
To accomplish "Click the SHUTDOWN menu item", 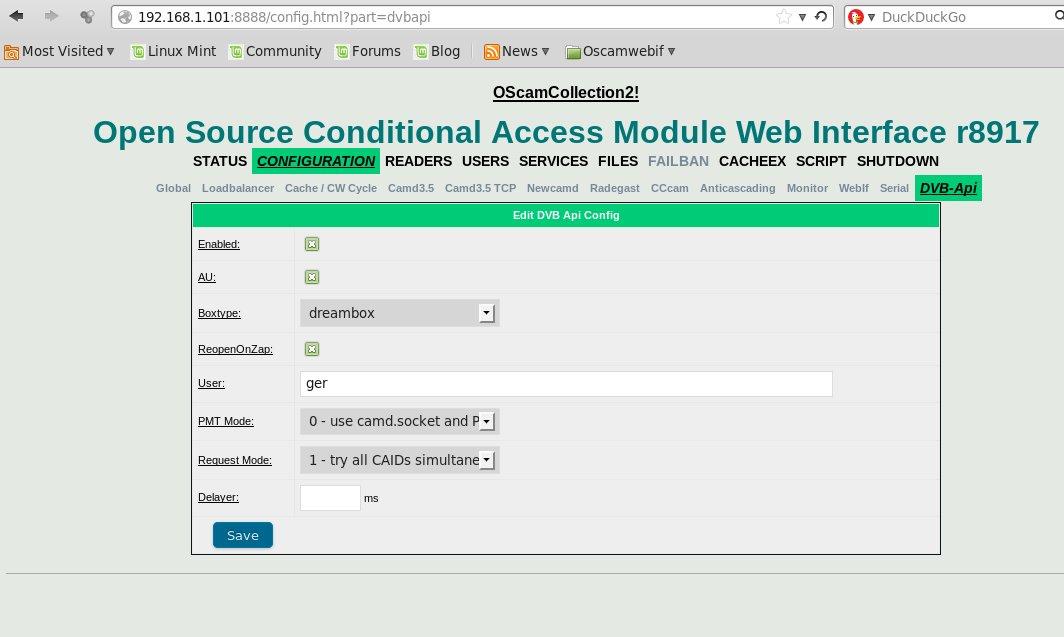I will click(897, 161).
